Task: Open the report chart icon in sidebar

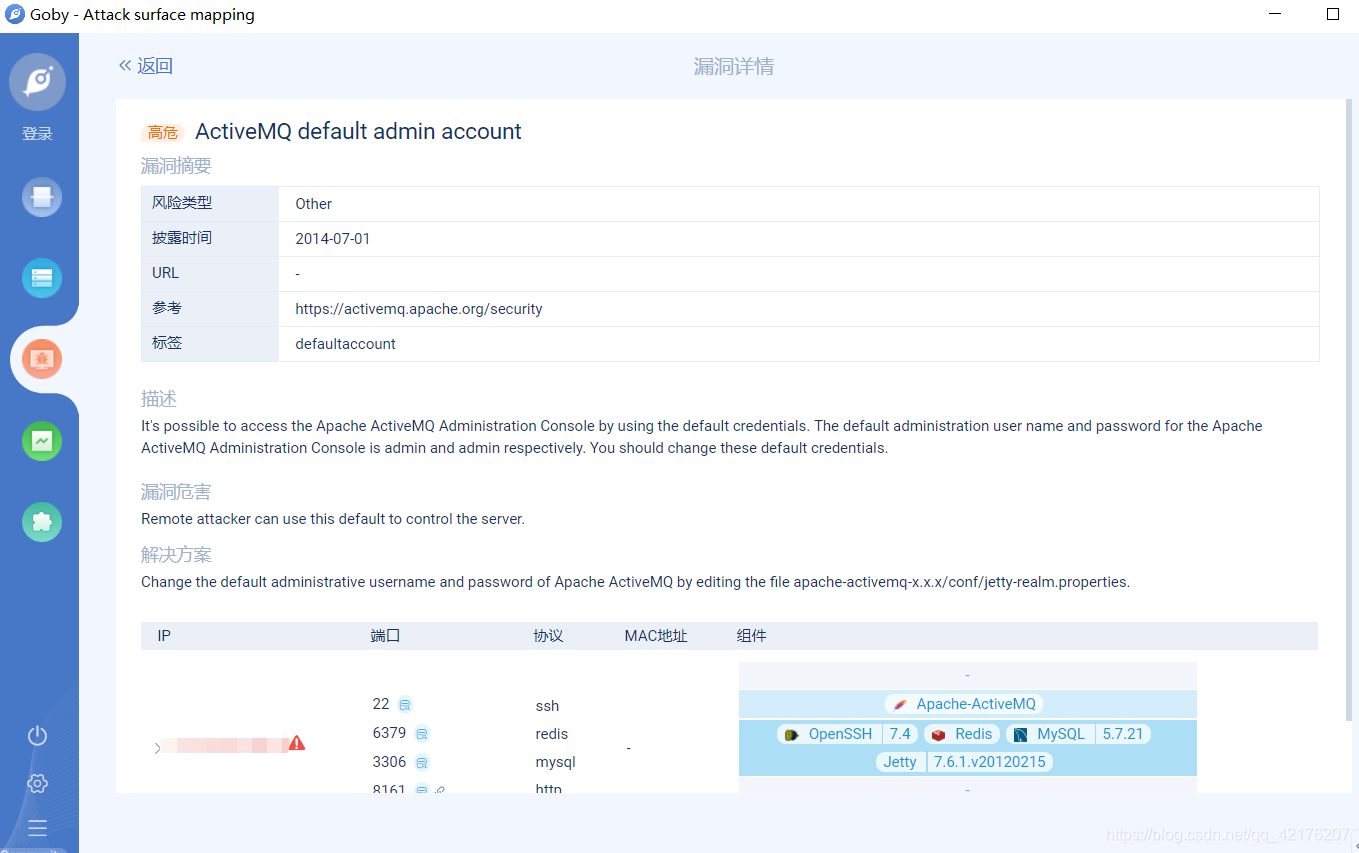Action: click(x=42, y=441)
